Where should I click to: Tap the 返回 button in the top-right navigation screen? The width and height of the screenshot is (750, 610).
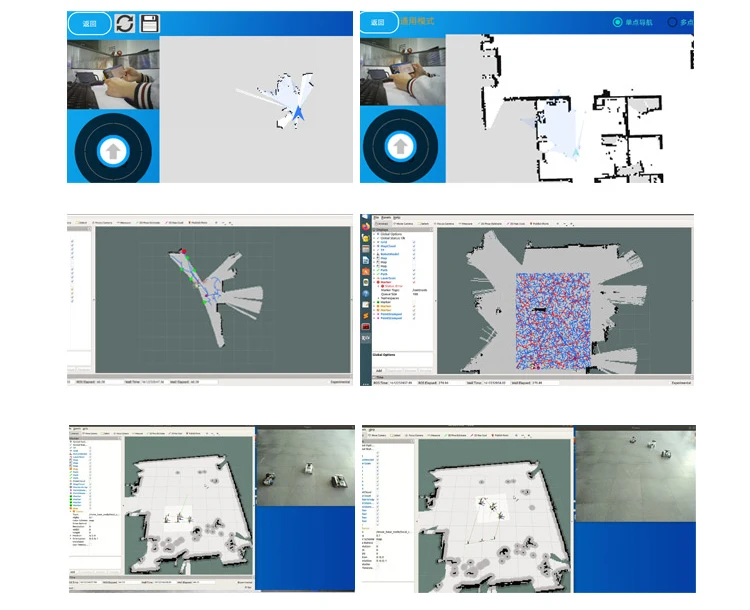coord(378,22)
